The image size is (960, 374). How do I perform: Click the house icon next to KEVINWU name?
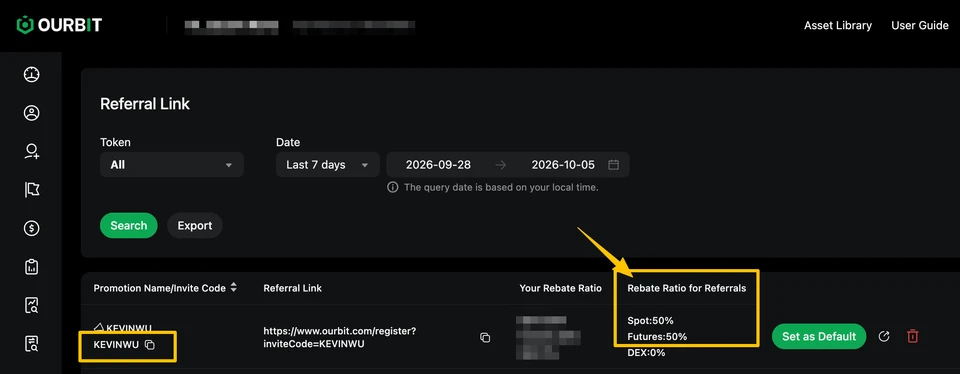(99, 327)
